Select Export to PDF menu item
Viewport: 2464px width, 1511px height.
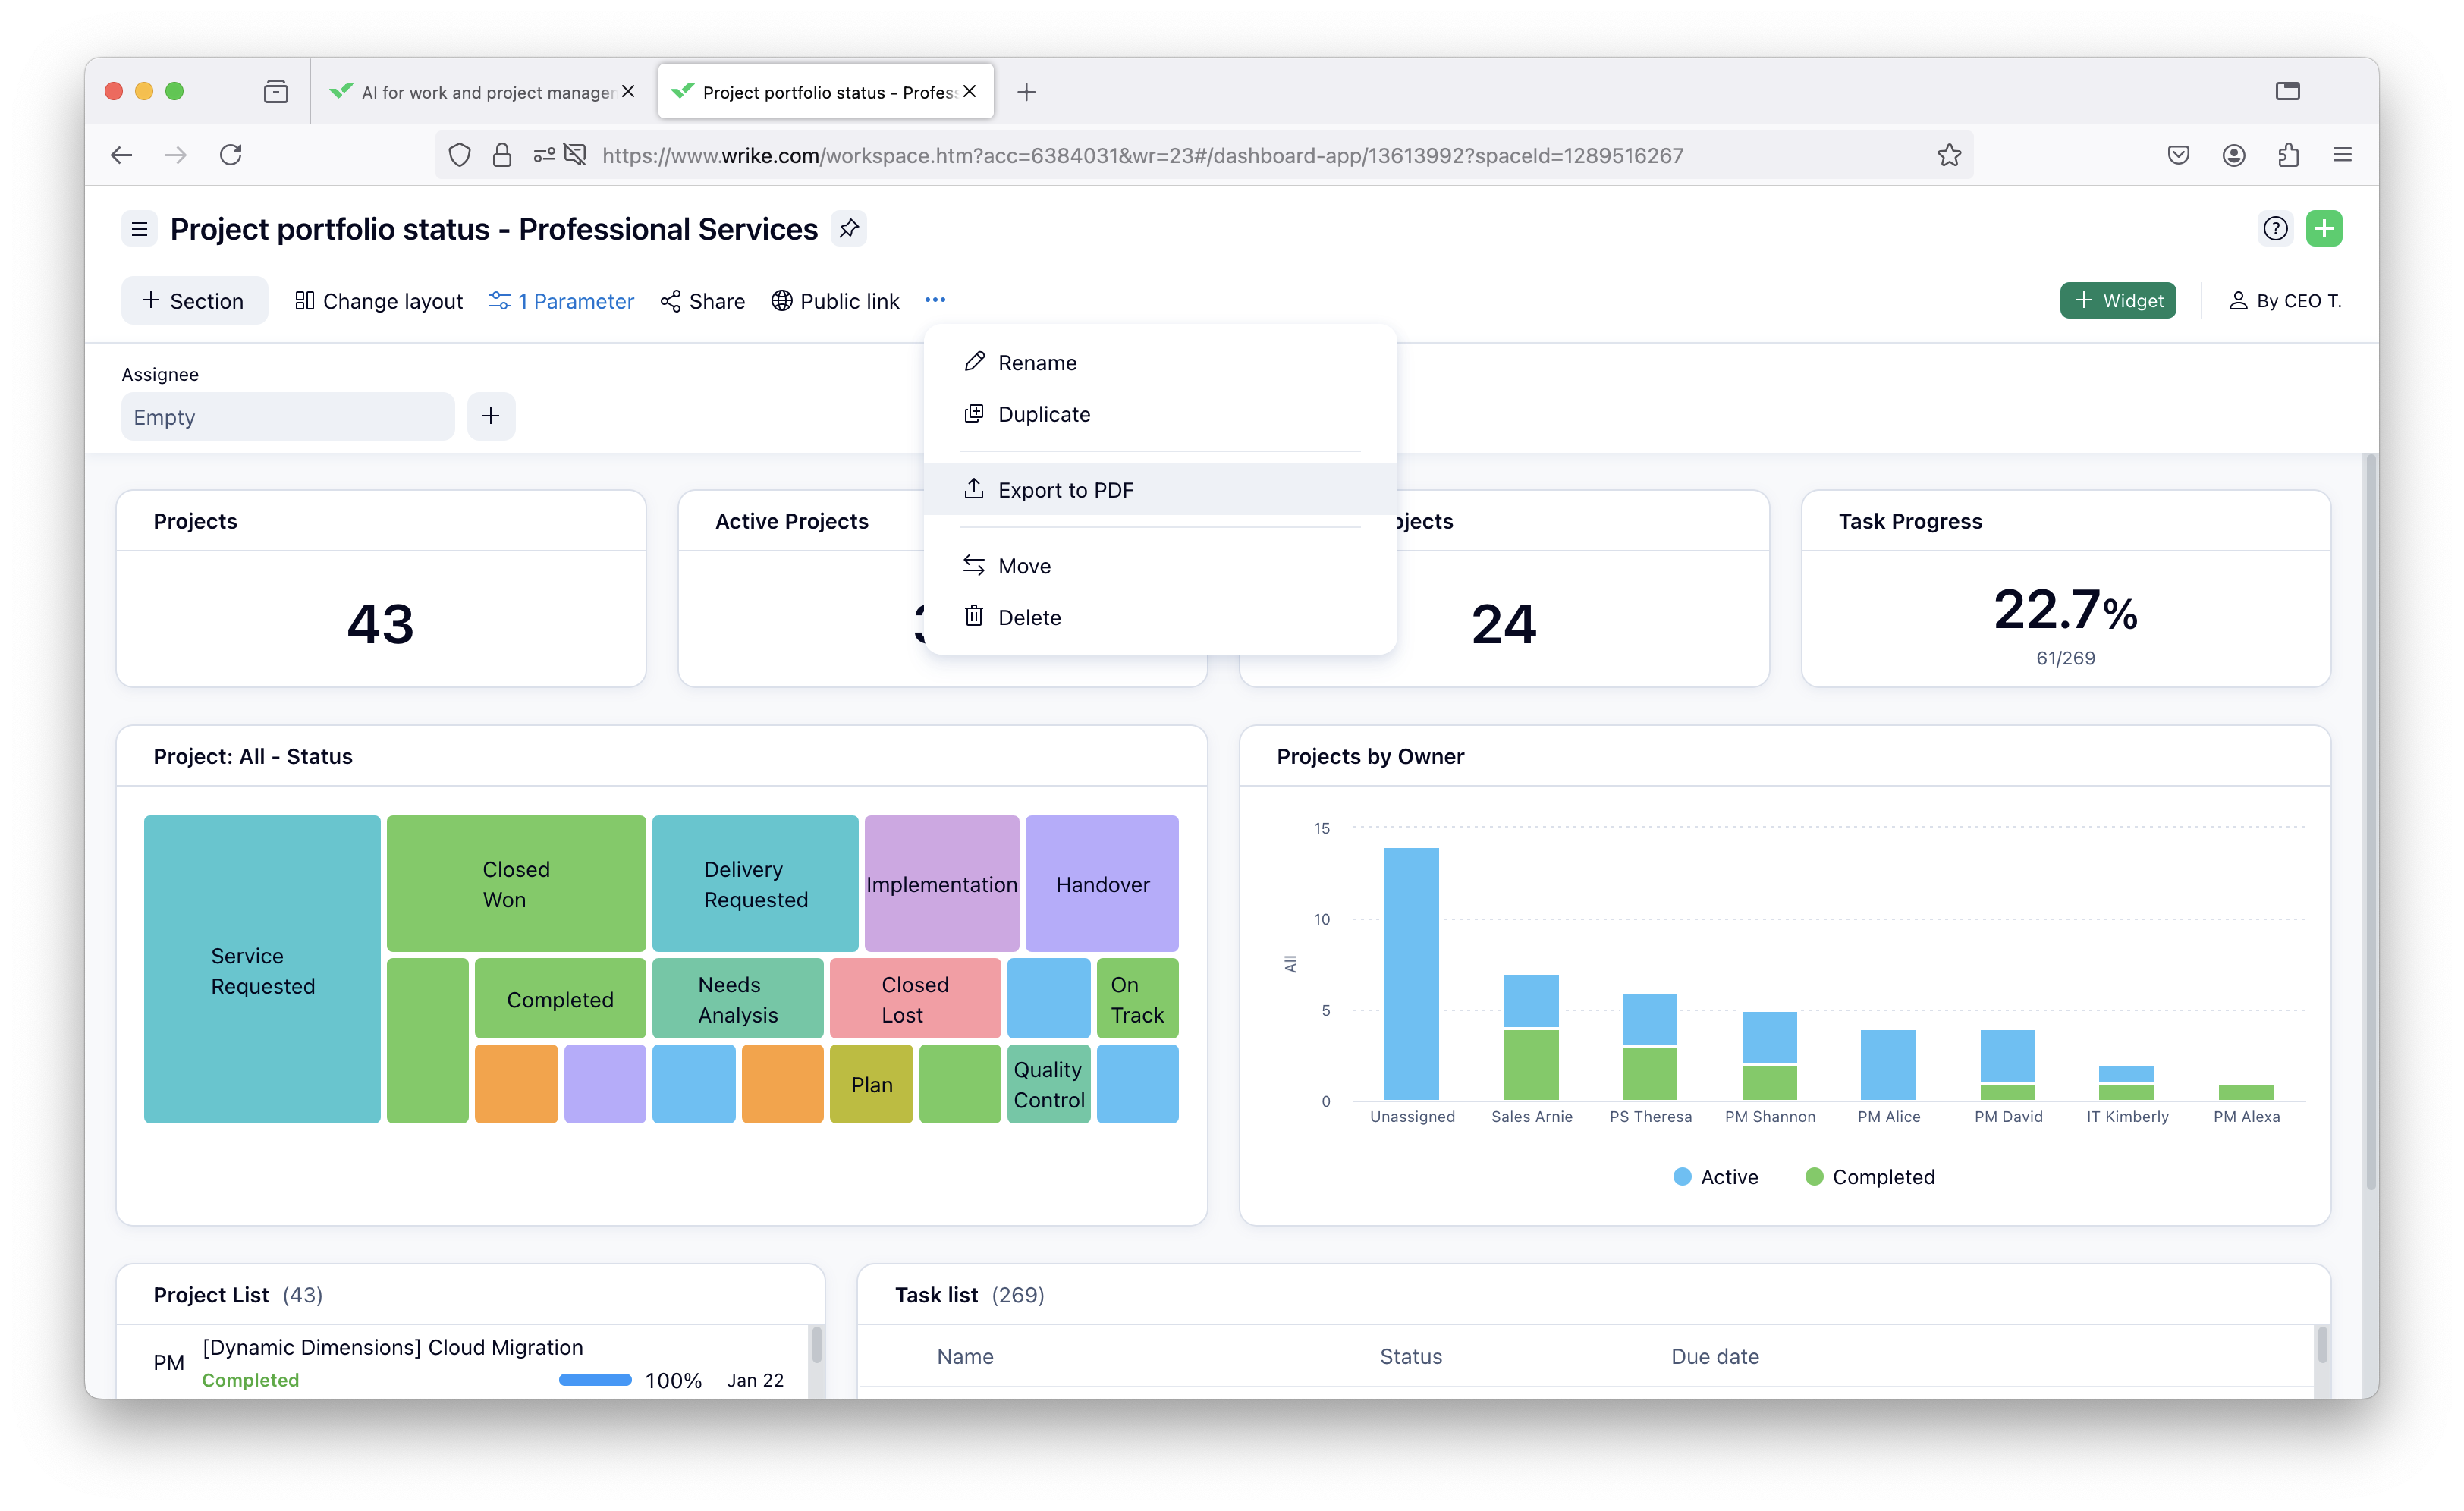pos(1065,490)
